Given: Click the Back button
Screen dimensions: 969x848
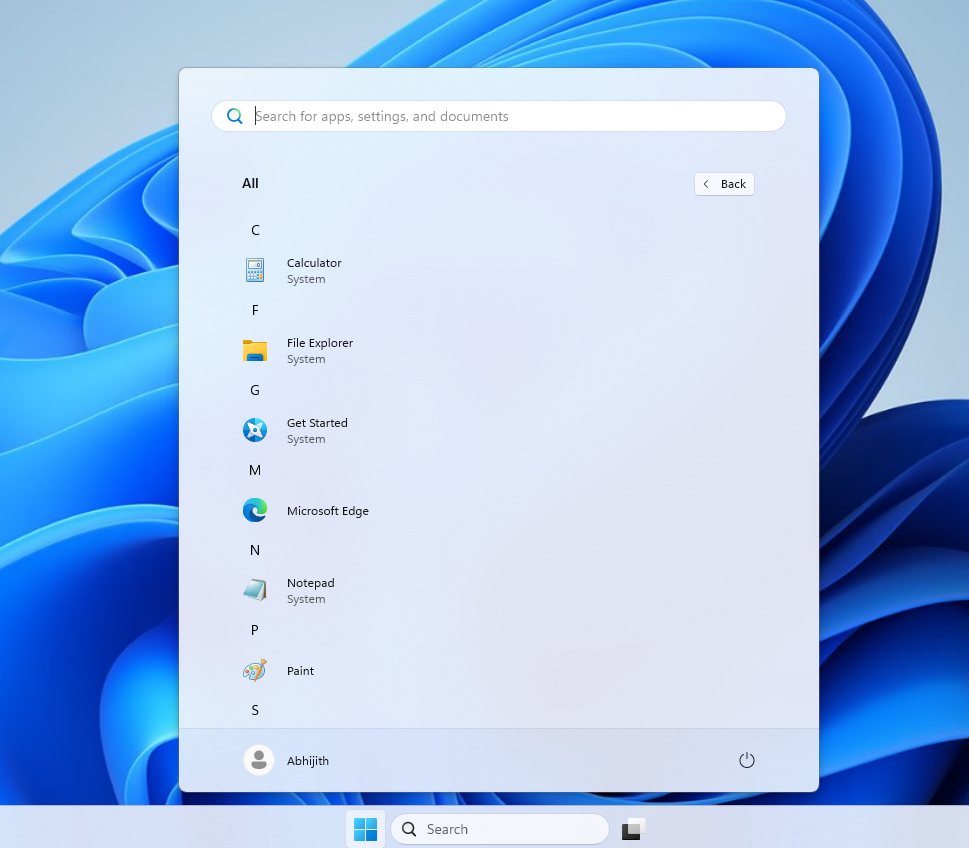Looking at the screenshot, I should pyautogui.click(x=723, y=183).
